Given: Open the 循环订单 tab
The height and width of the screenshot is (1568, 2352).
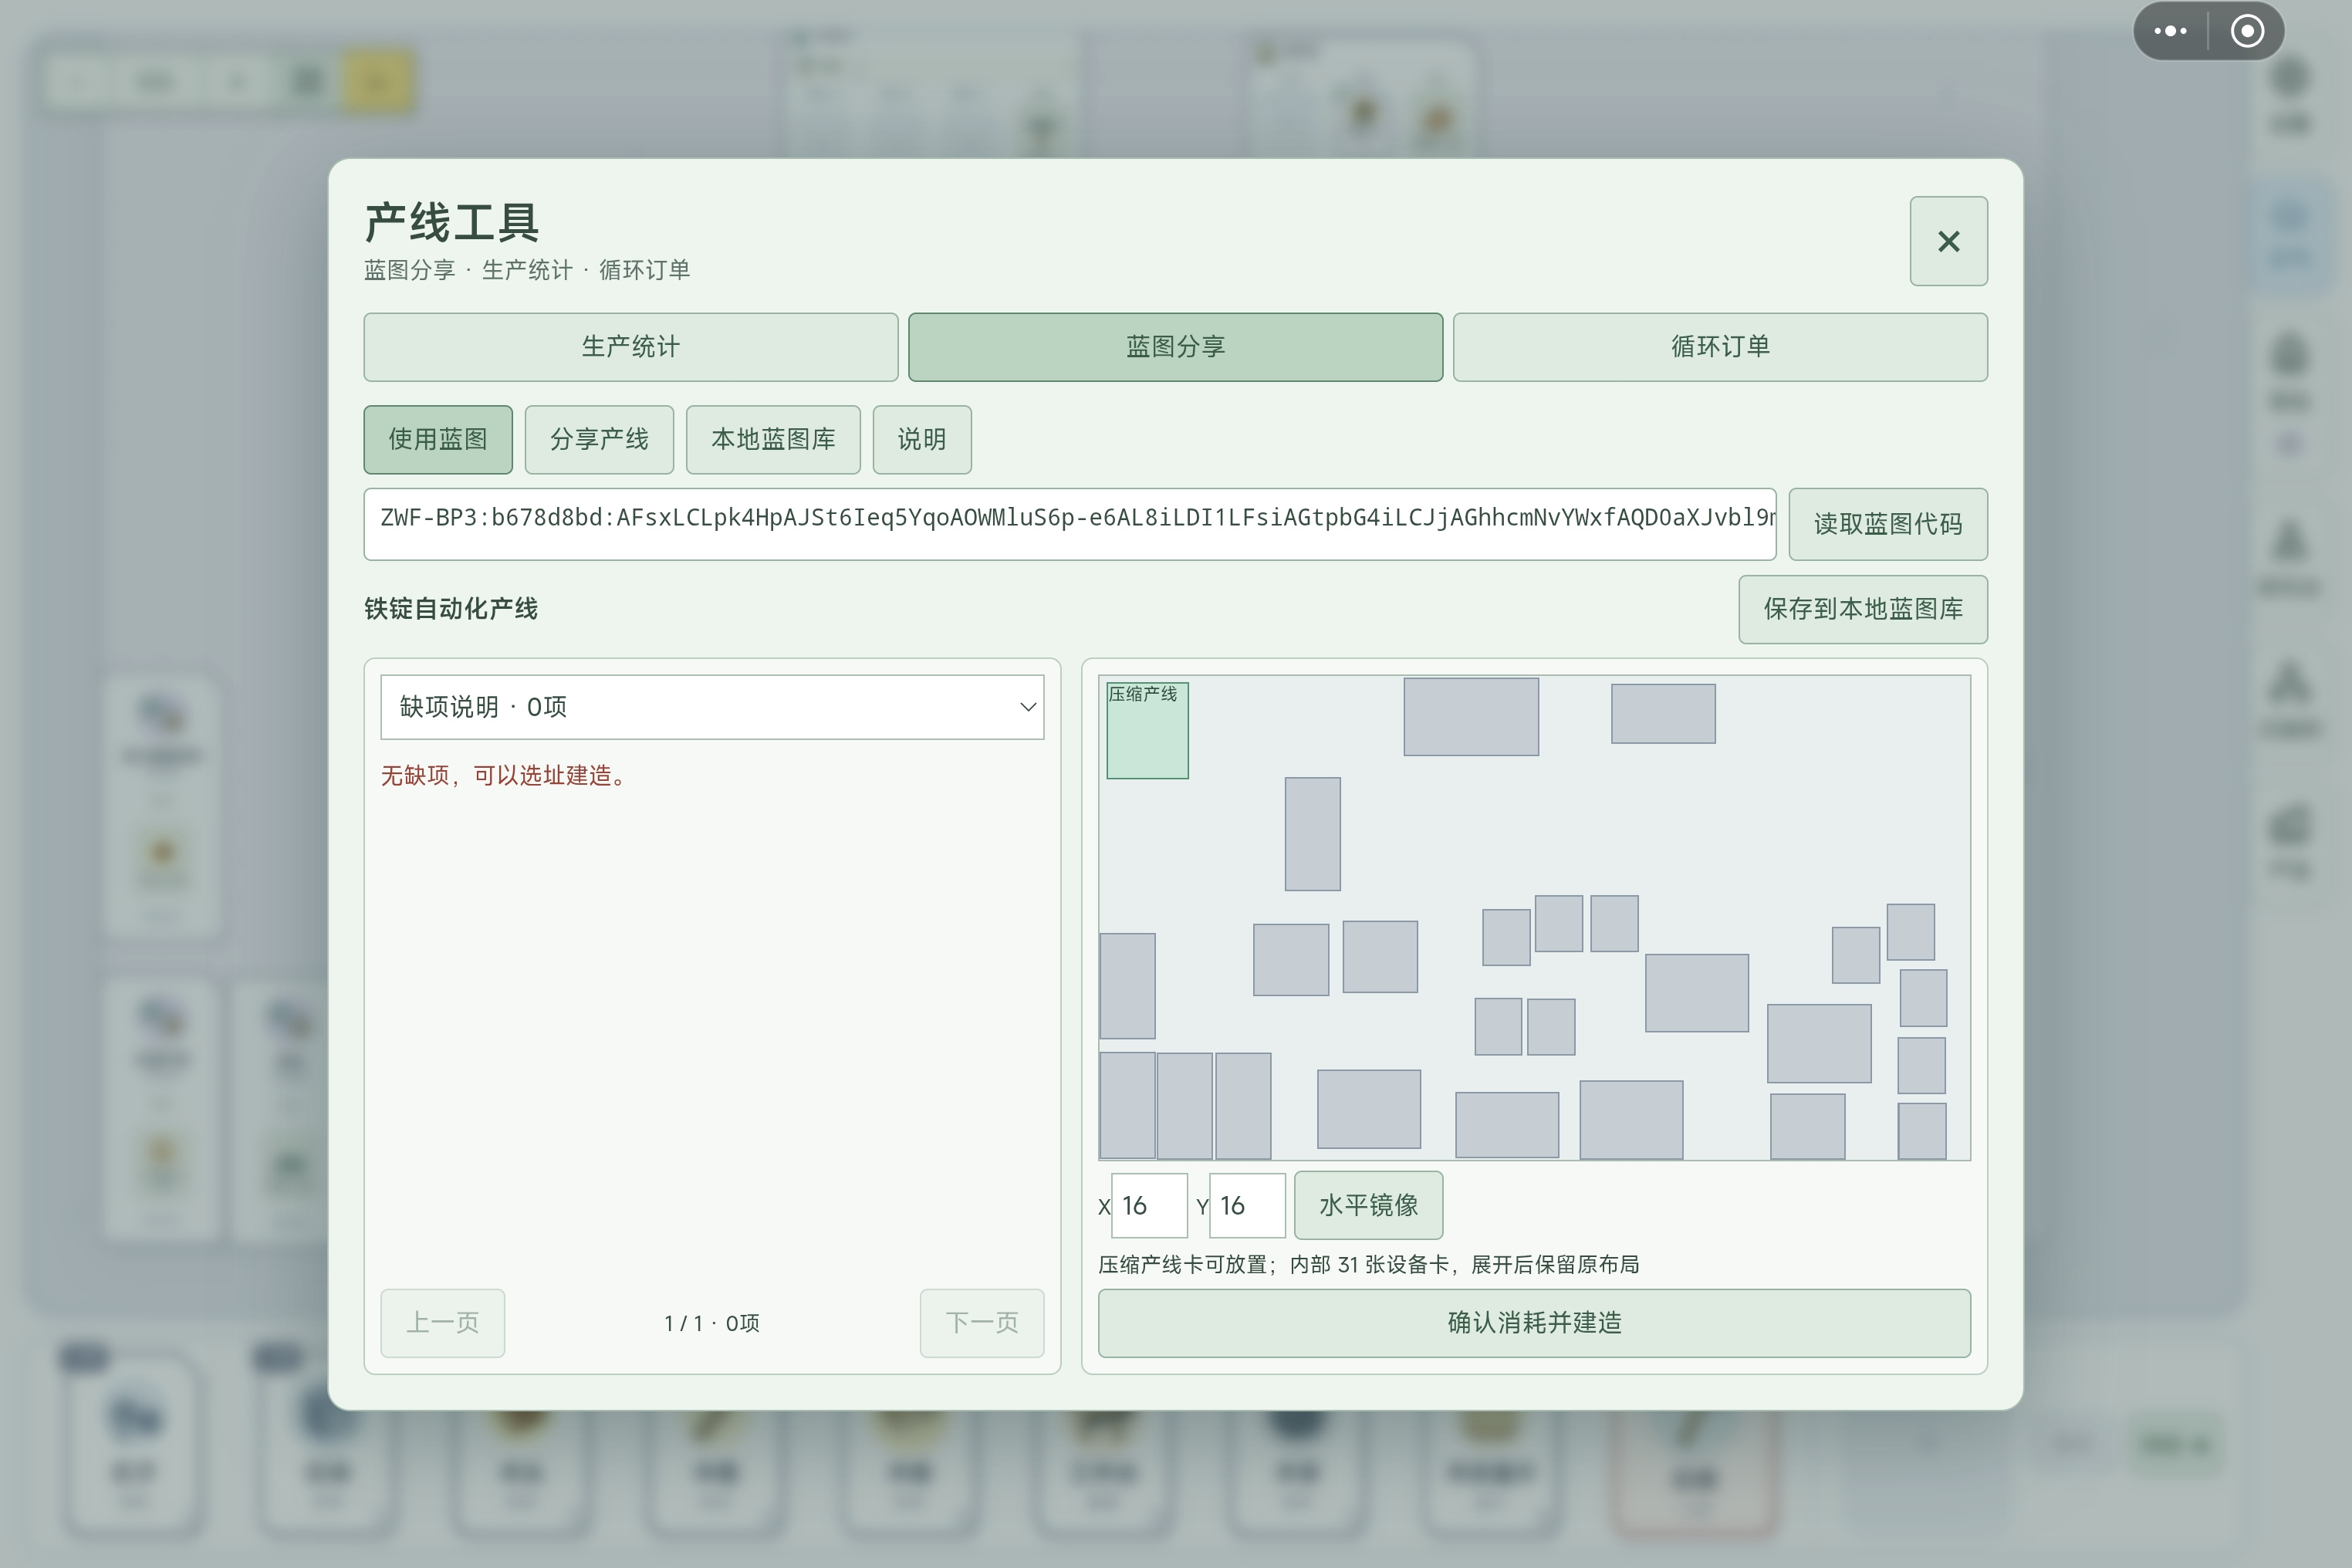Looking at the screenshot, I should click(1720, 347).
